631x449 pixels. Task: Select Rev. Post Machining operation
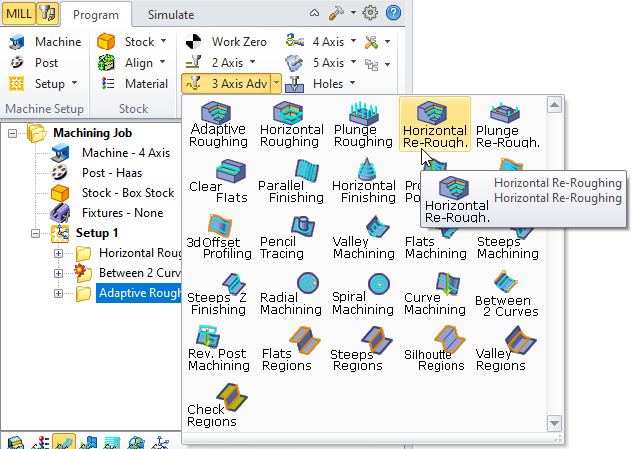[219, 348]
